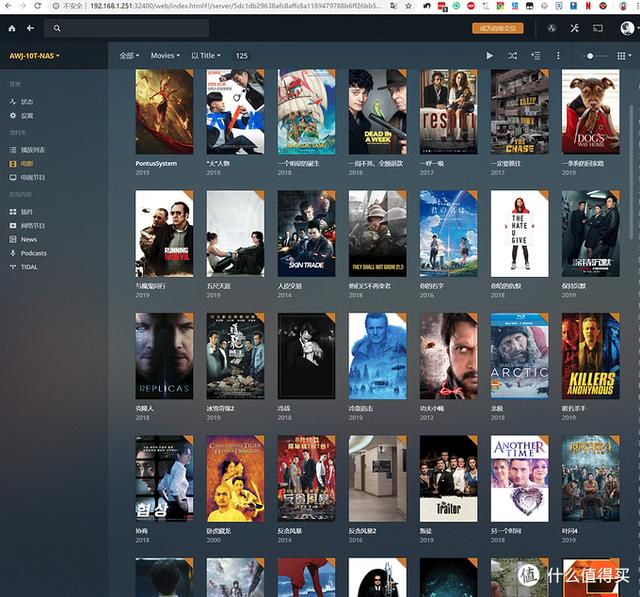Open the playlists item with list icon
This screenshot has width=640, height=597.
coord(27,150)
